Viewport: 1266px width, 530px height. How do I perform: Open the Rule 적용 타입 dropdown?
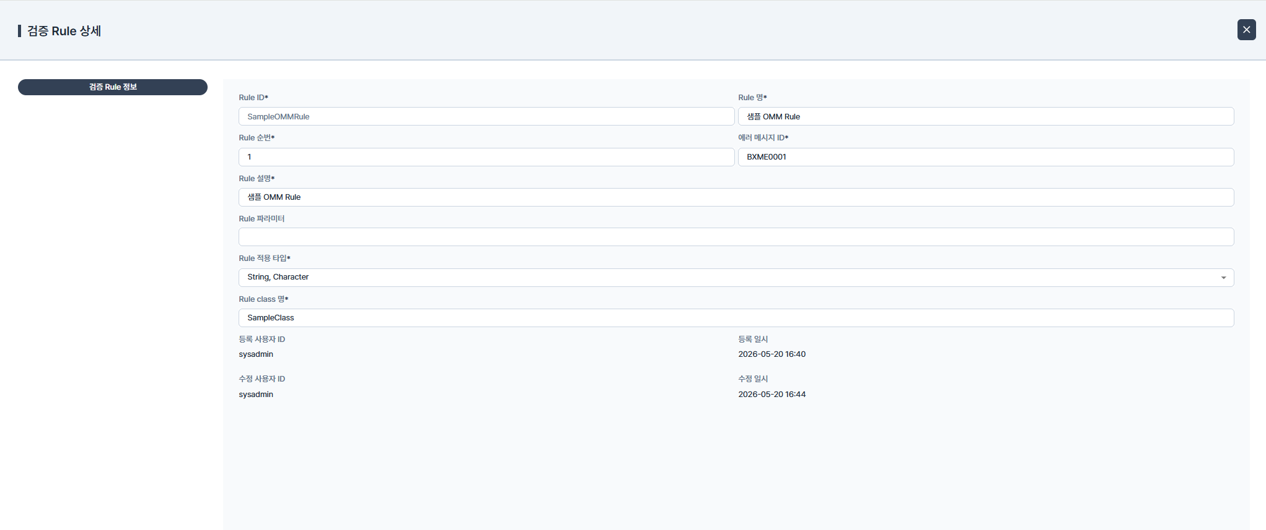pos(736,277)
